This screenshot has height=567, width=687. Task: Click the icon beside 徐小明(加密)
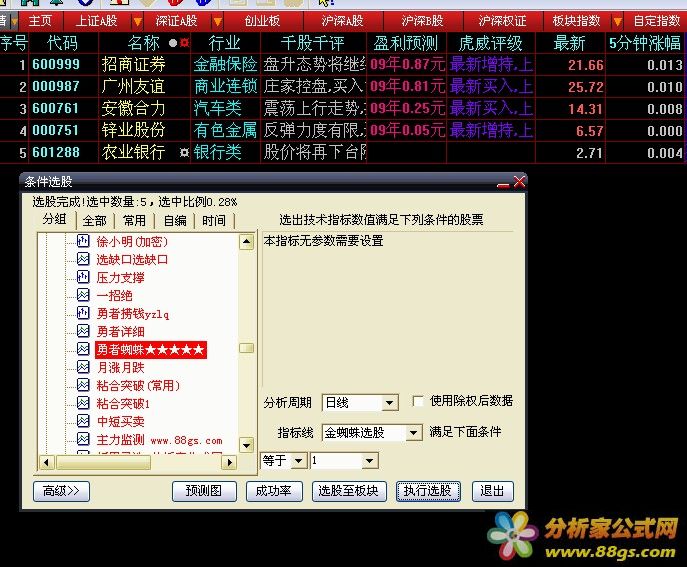click(x=83, y=241)
